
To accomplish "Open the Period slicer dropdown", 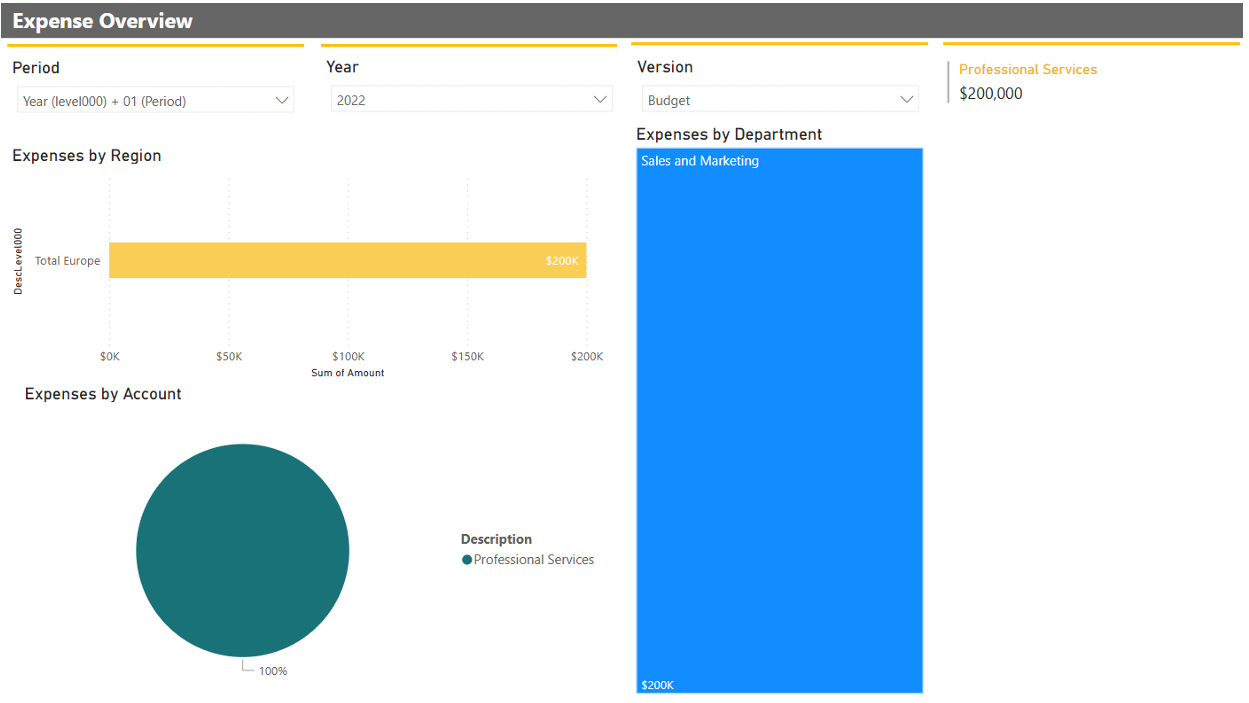I will 155,100.
